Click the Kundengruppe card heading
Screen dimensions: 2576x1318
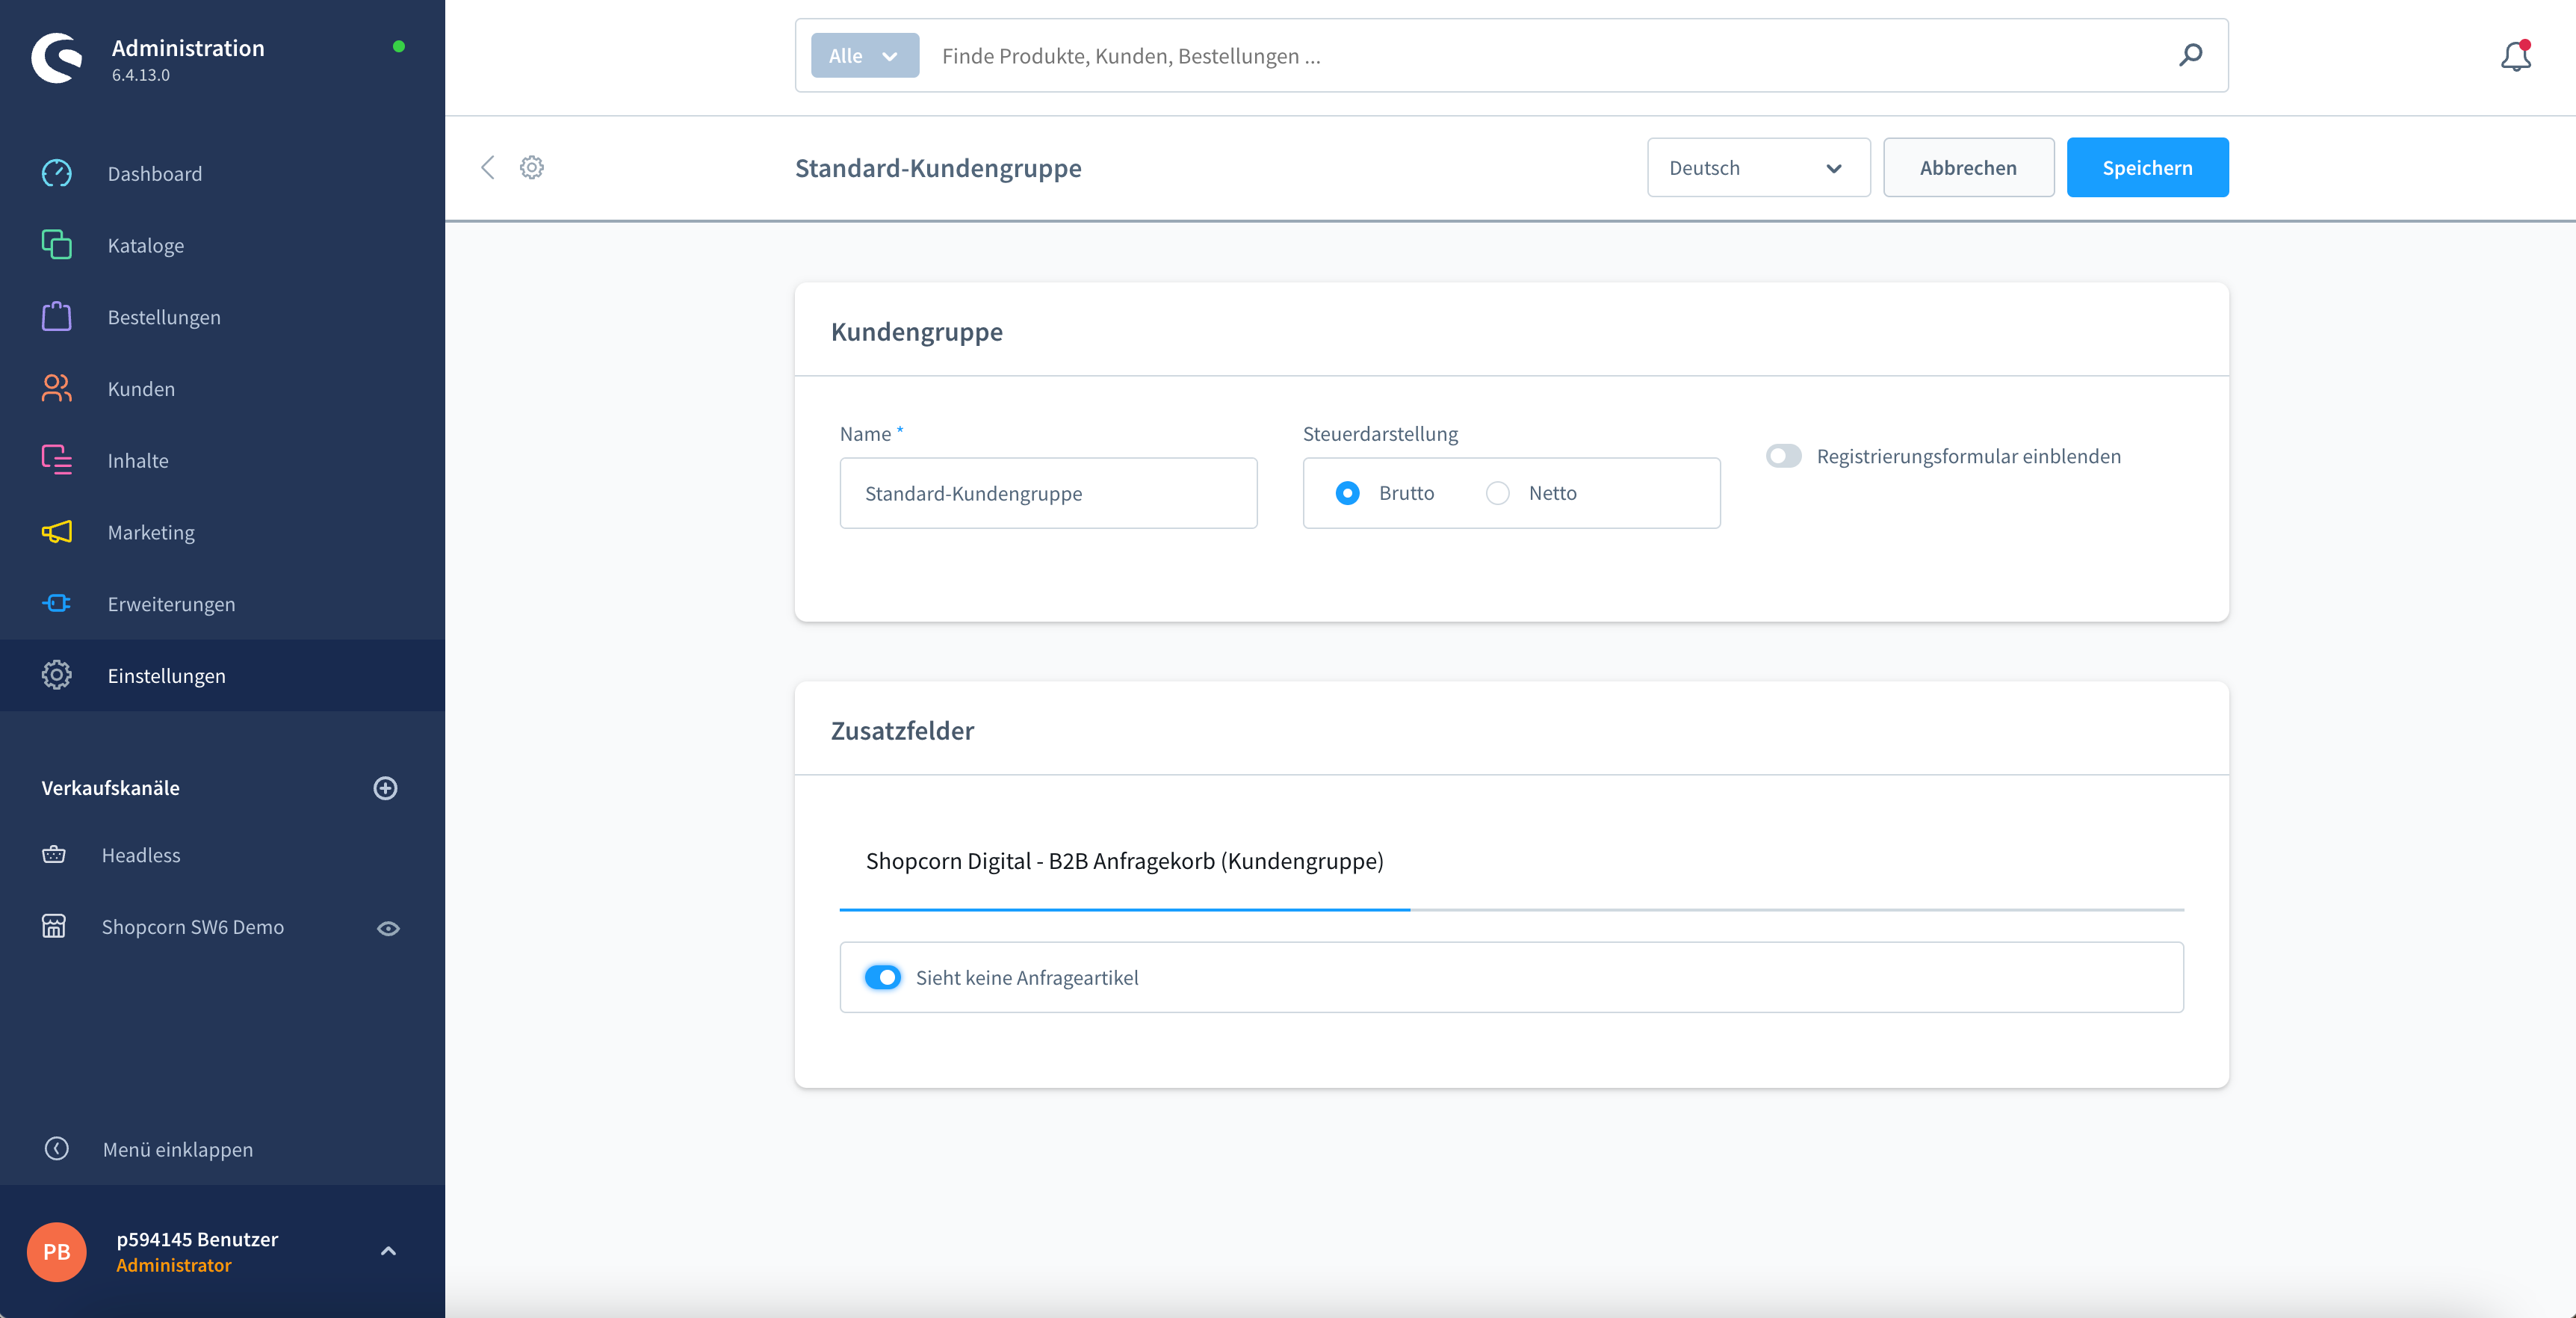[916, 331]
